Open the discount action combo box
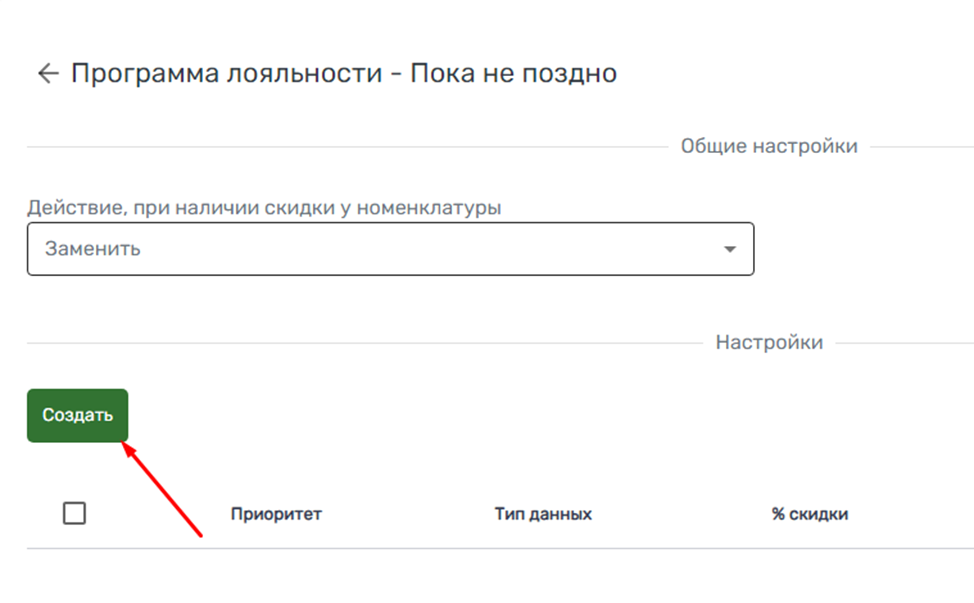 tap(390, 249)
